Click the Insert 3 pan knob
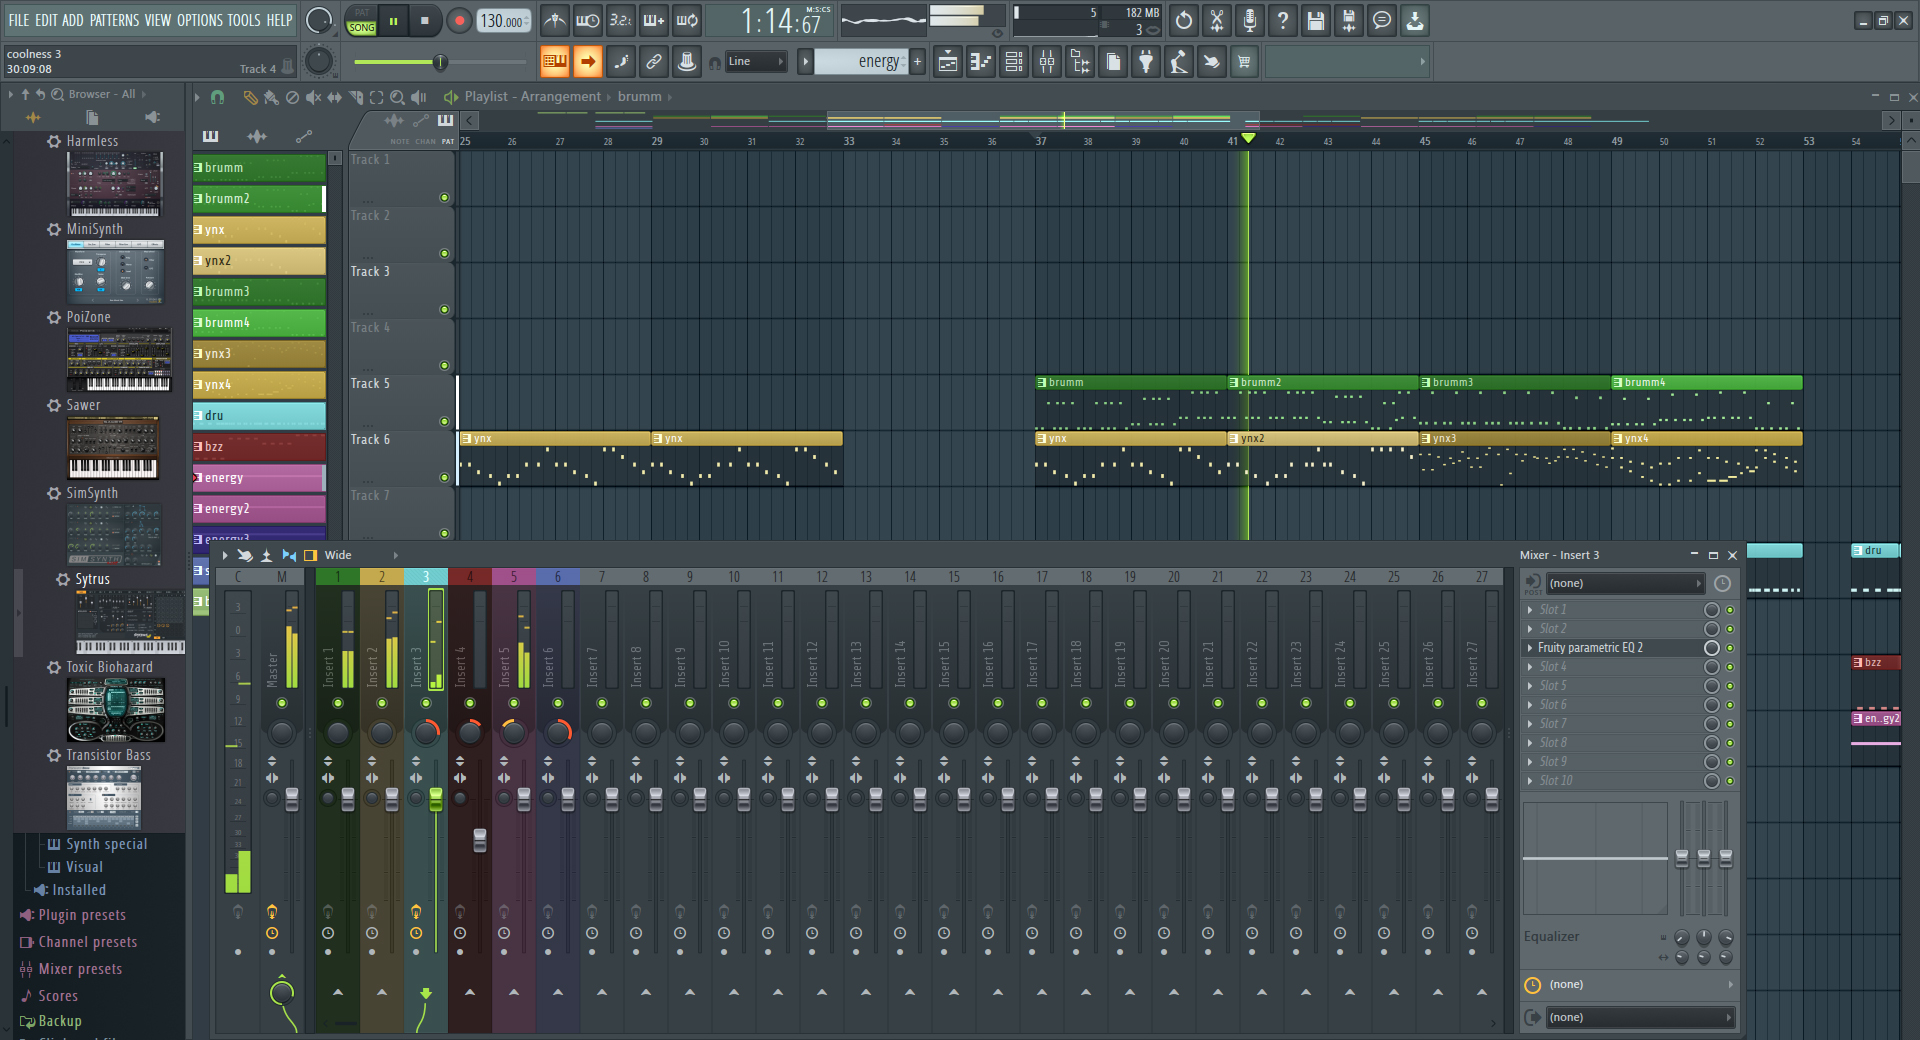 (x=426, y=733)
